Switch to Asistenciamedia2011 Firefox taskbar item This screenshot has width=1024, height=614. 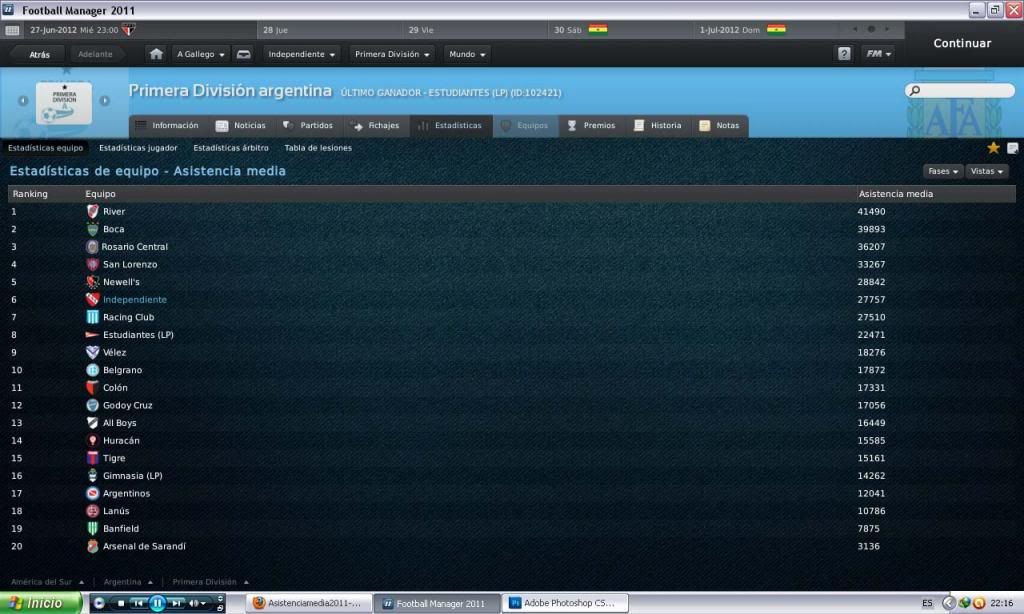click(x=308, y=603)
